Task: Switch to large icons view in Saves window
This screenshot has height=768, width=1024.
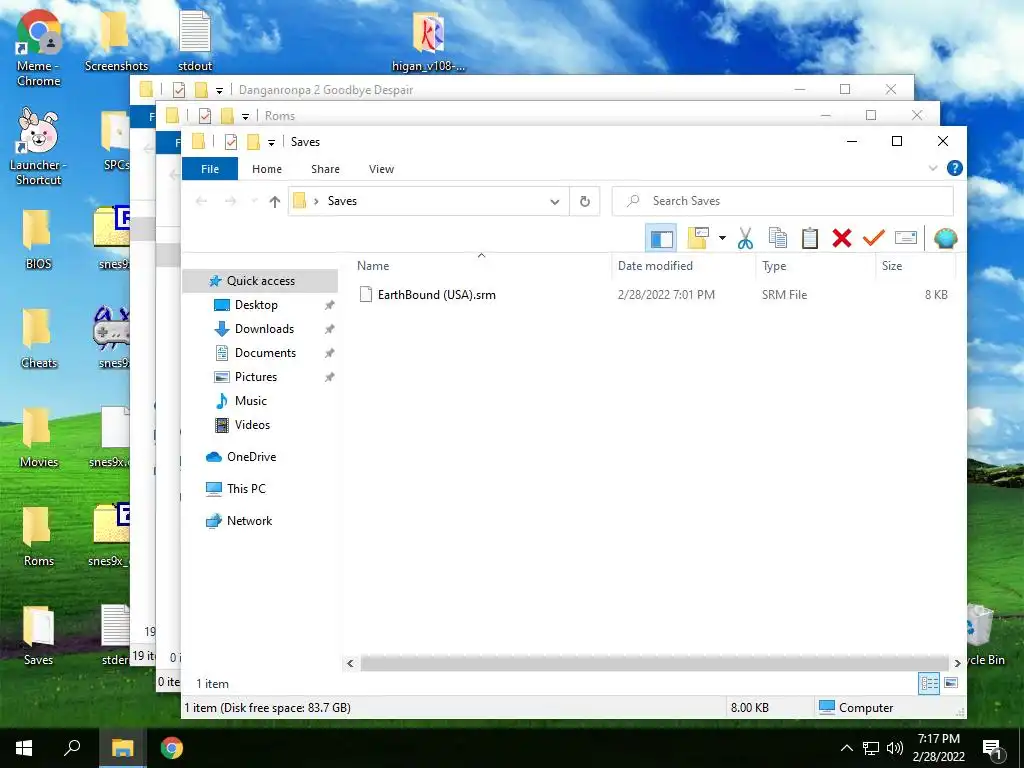Action: 951,683
